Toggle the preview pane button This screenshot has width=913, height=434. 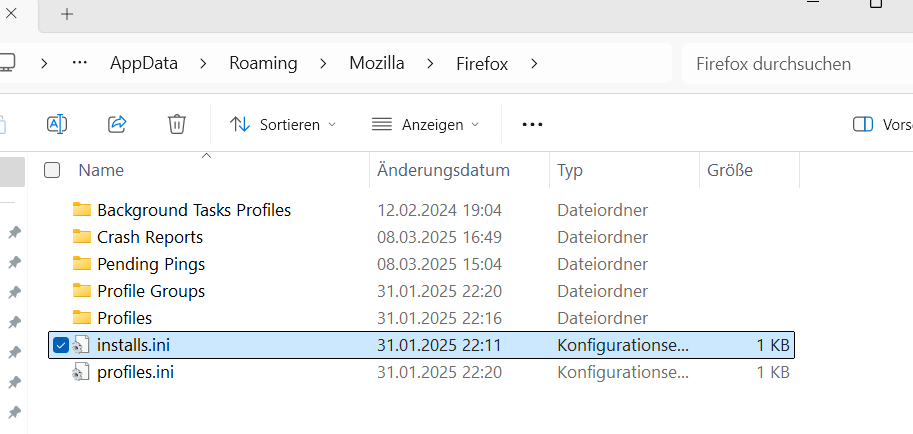862,124
